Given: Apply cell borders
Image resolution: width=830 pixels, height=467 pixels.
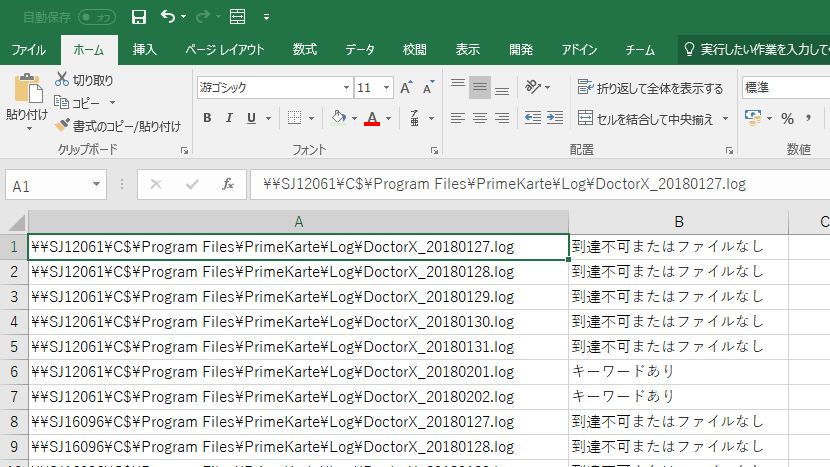Looking at the screenshot, I should coord(294,118).
